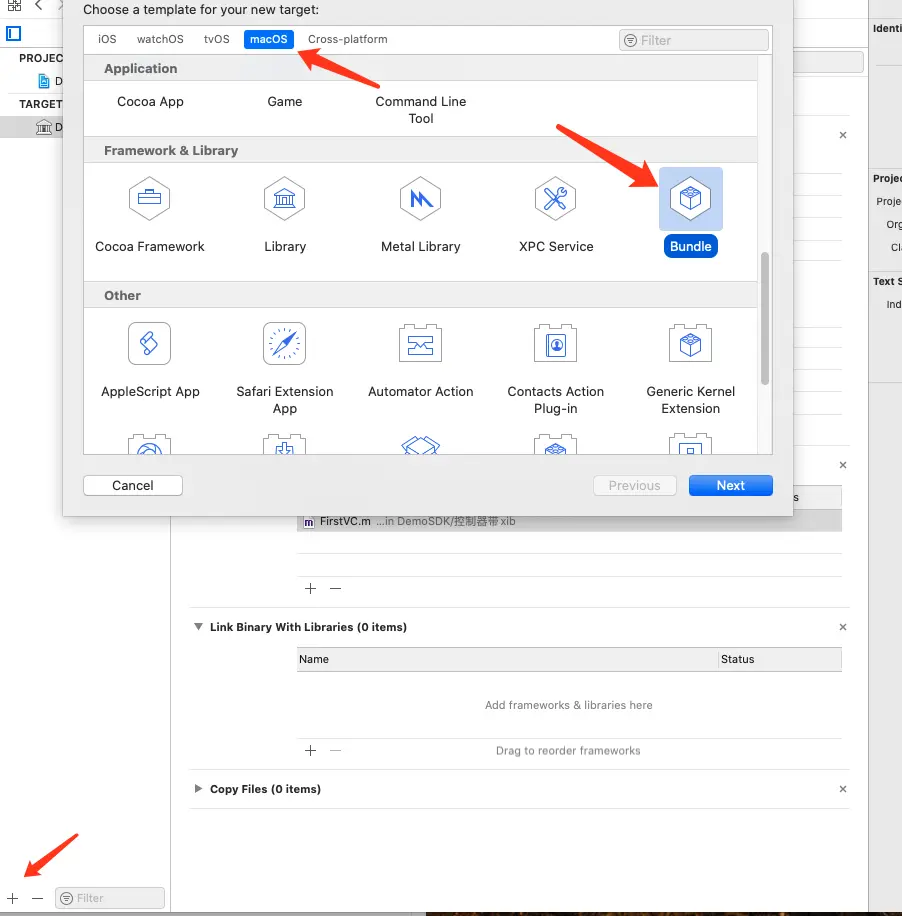Toggle the navigator panel icon
The image size is (902, 916).
[x=13, y=33]
